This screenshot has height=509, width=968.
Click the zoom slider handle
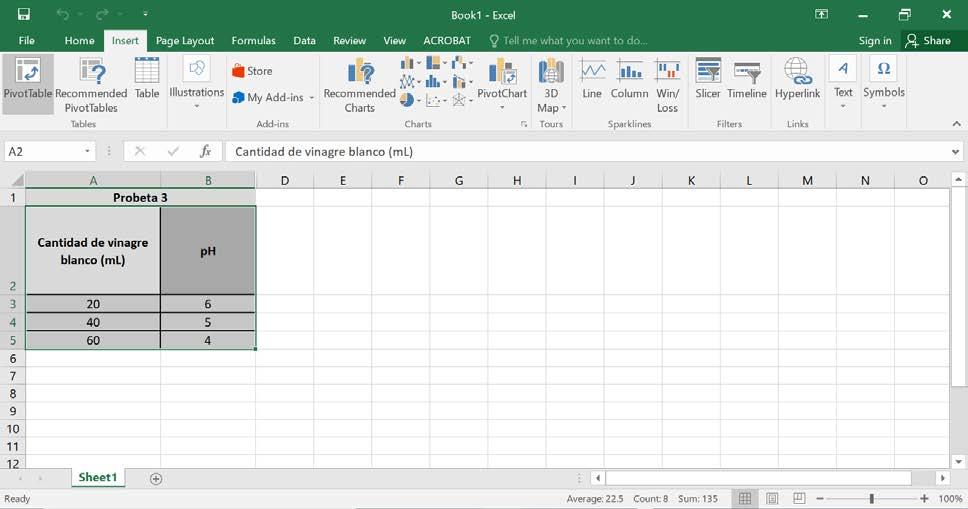(872, 498)
